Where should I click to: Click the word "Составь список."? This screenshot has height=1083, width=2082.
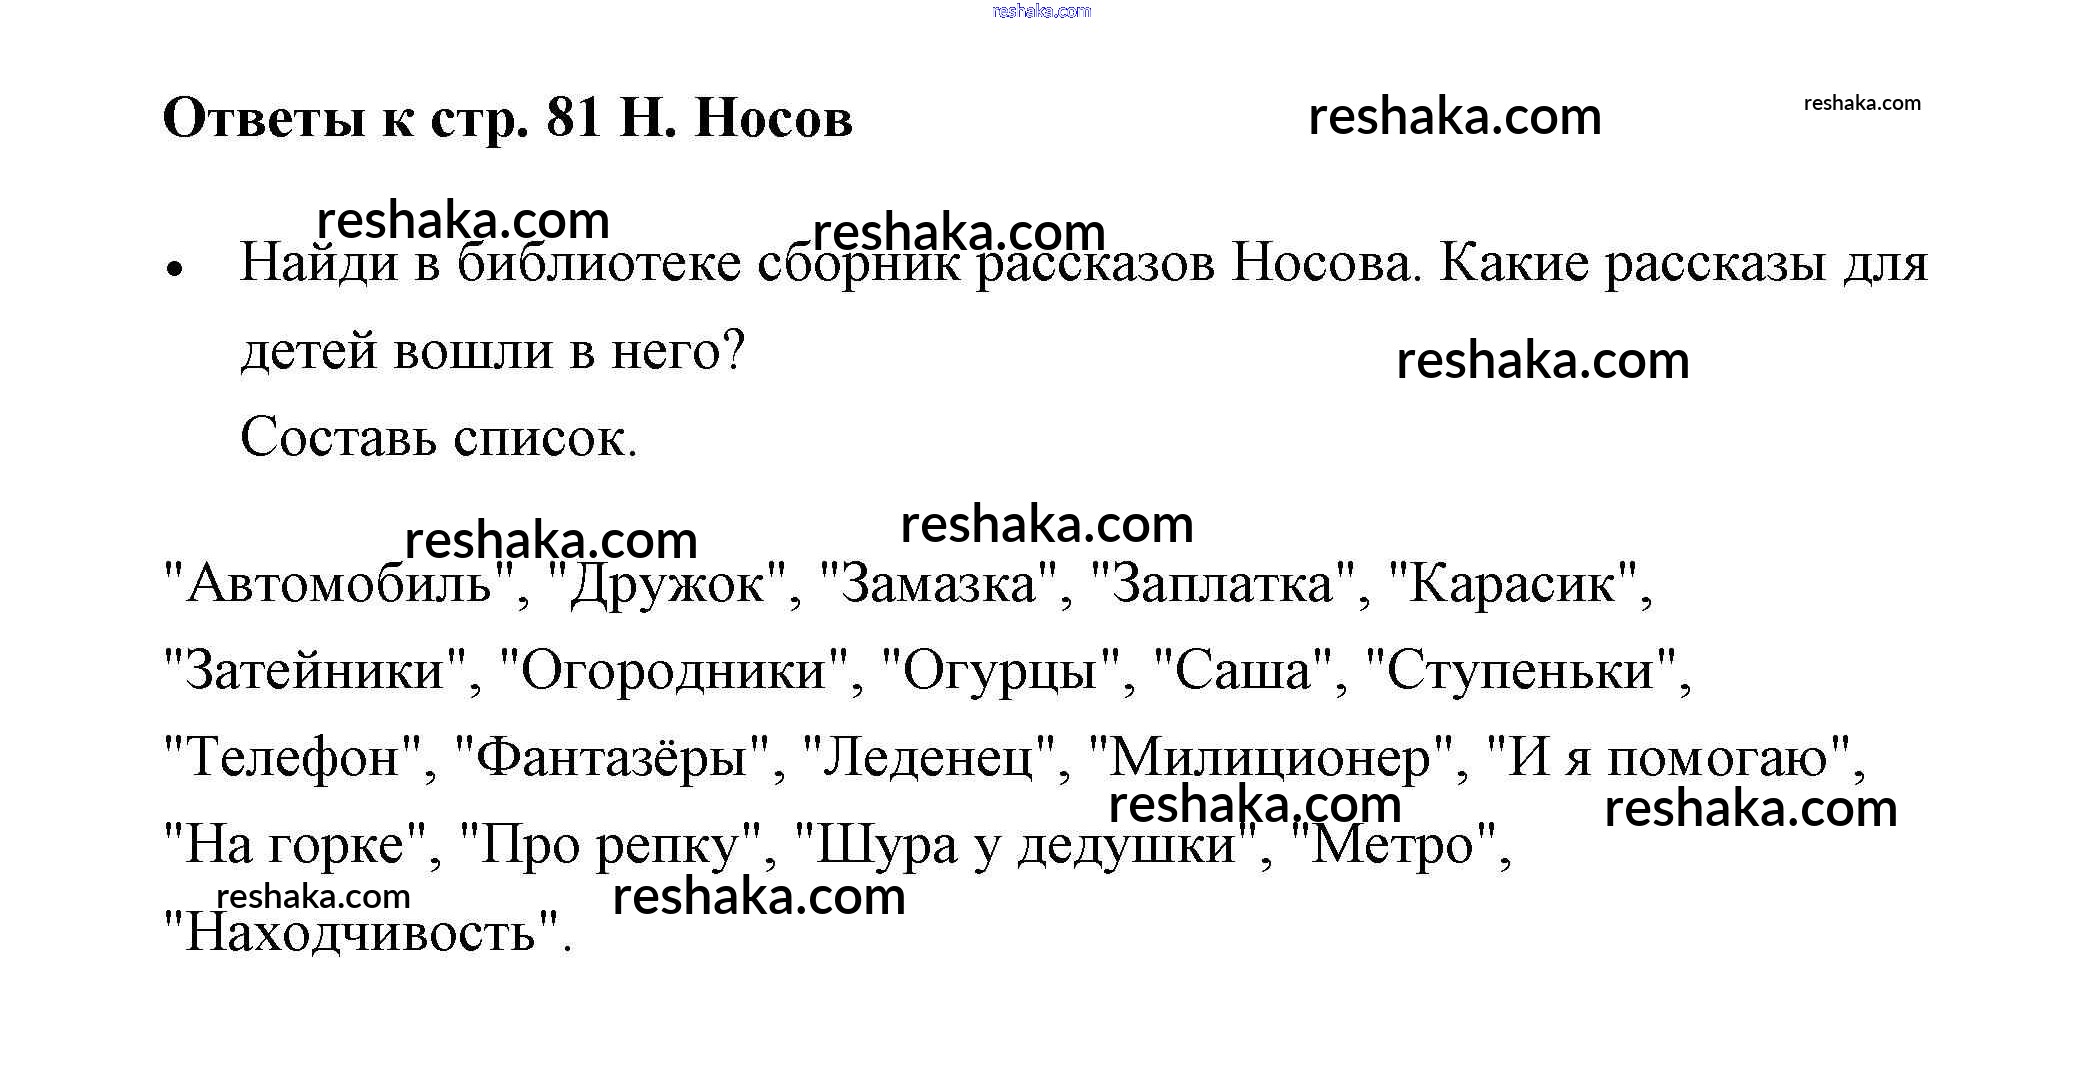pos(438,437)
